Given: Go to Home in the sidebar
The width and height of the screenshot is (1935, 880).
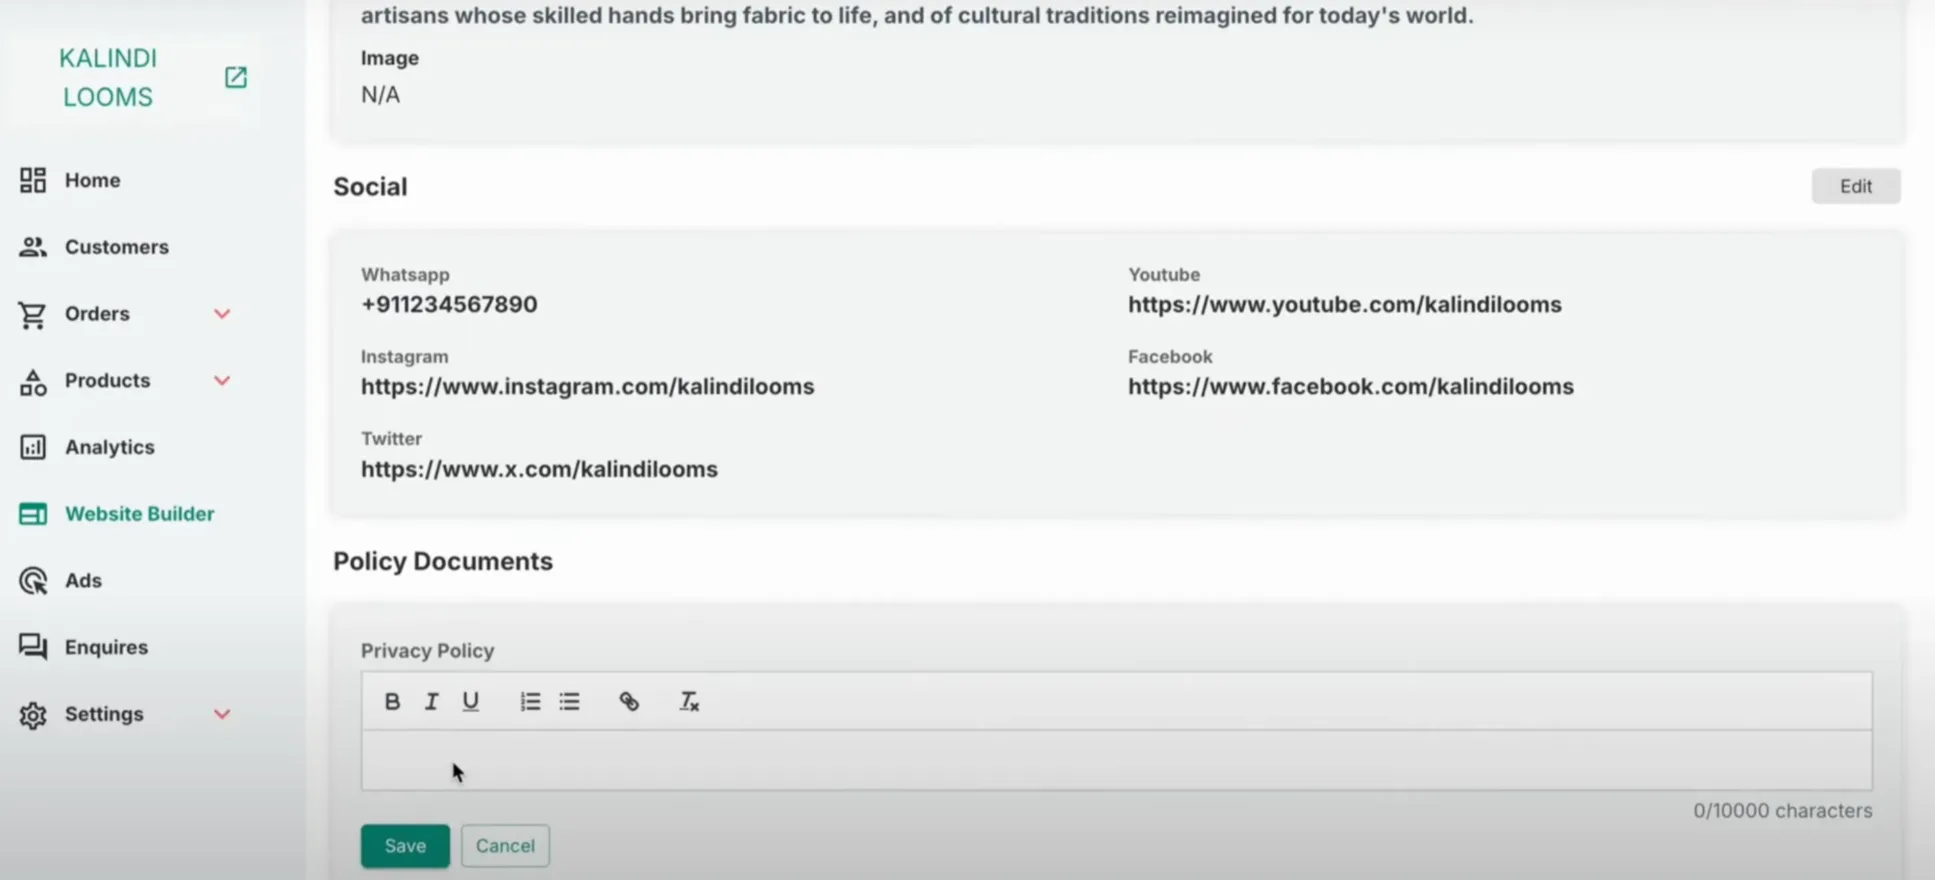Looking at the screenshot, I should [92, 180].
